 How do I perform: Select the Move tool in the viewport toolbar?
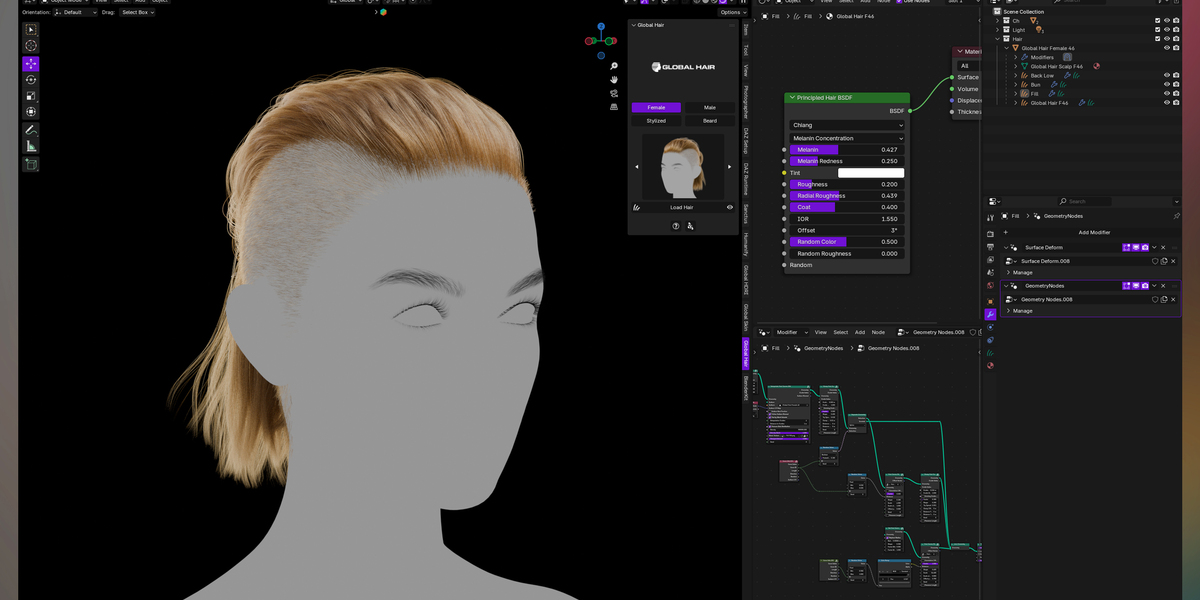pyautogui.click(x=30, y=63)
